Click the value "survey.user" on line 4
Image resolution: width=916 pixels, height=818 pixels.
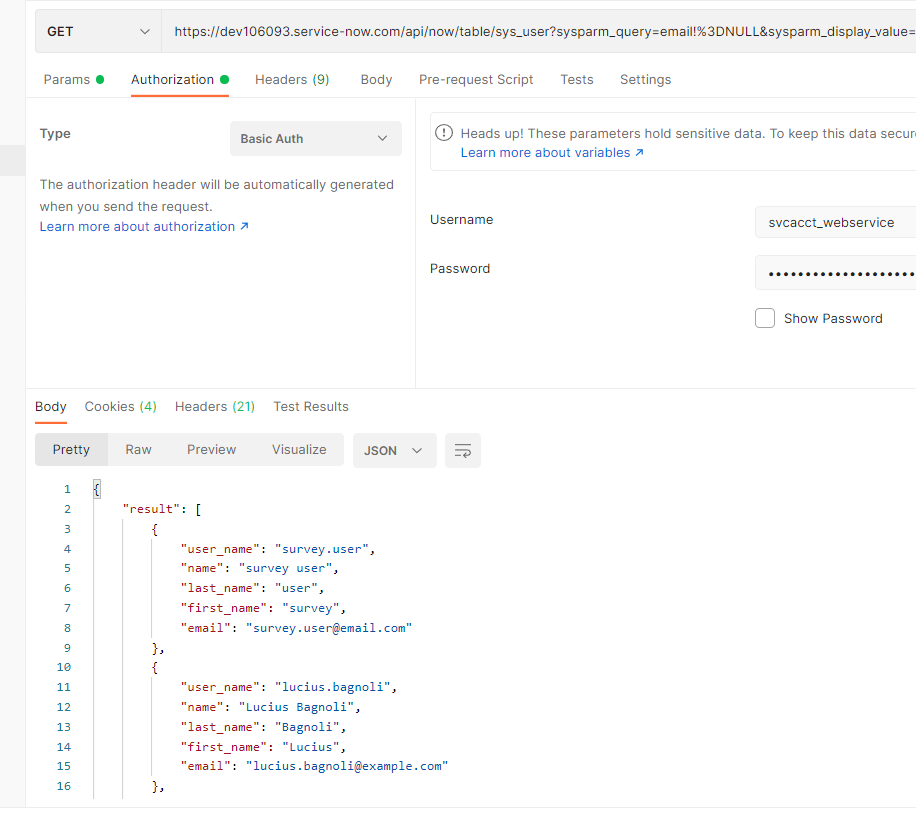(321, 549)
